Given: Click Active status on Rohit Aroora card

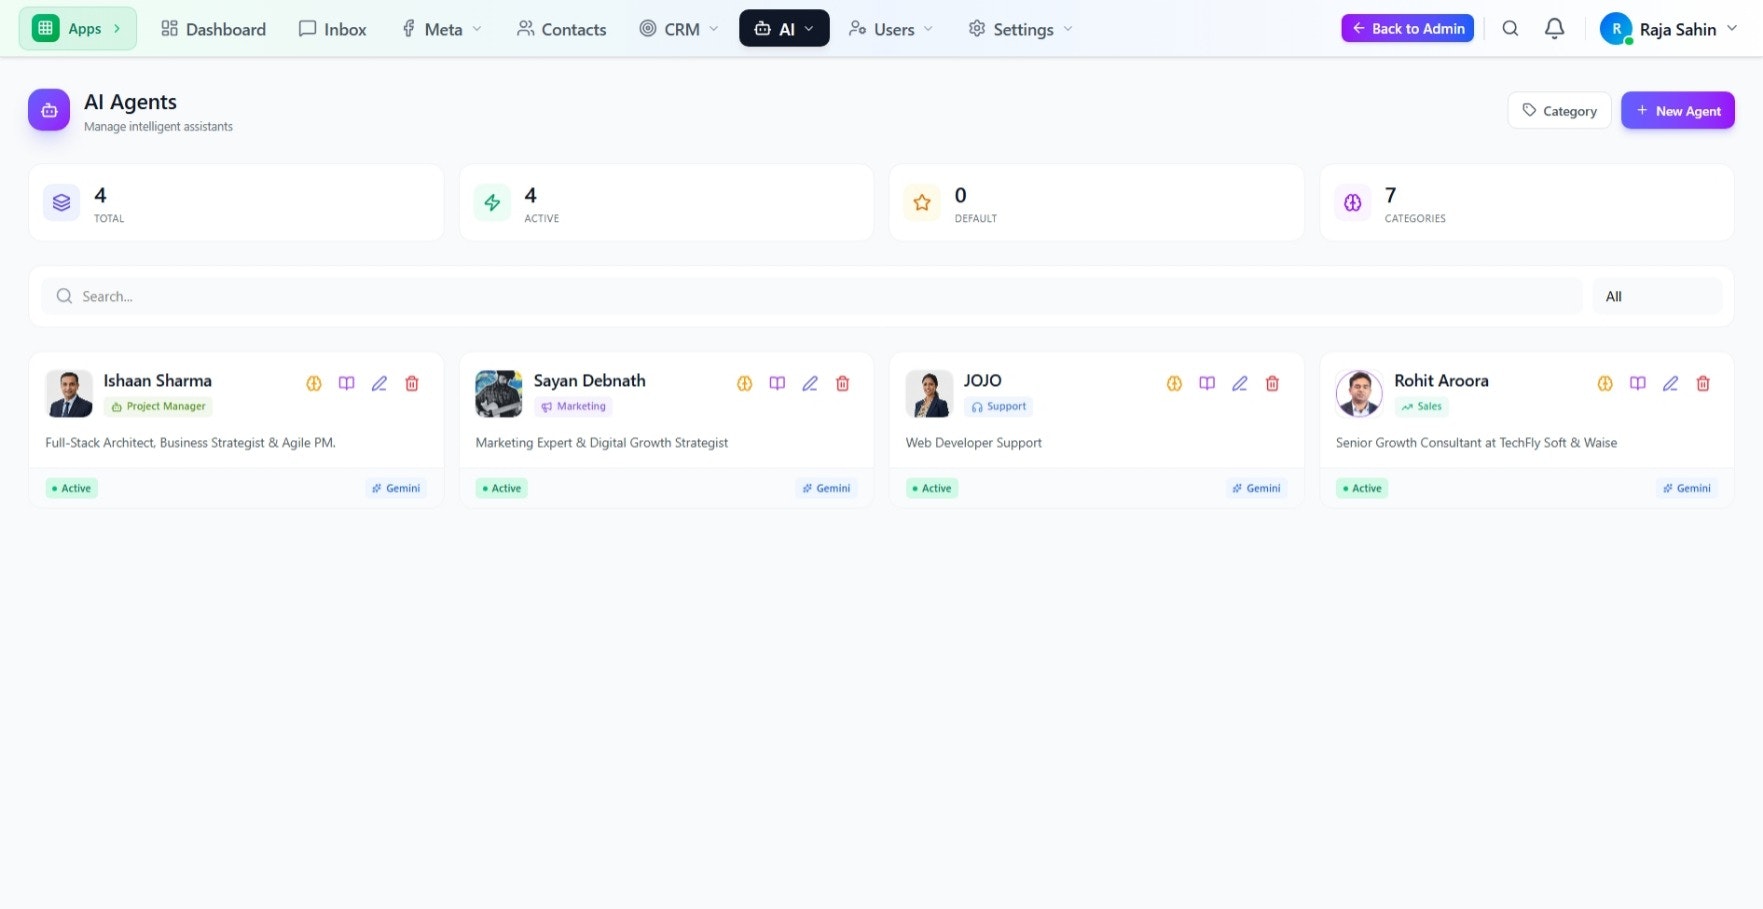Looking at the screenshot, I should coord(1362,488).
